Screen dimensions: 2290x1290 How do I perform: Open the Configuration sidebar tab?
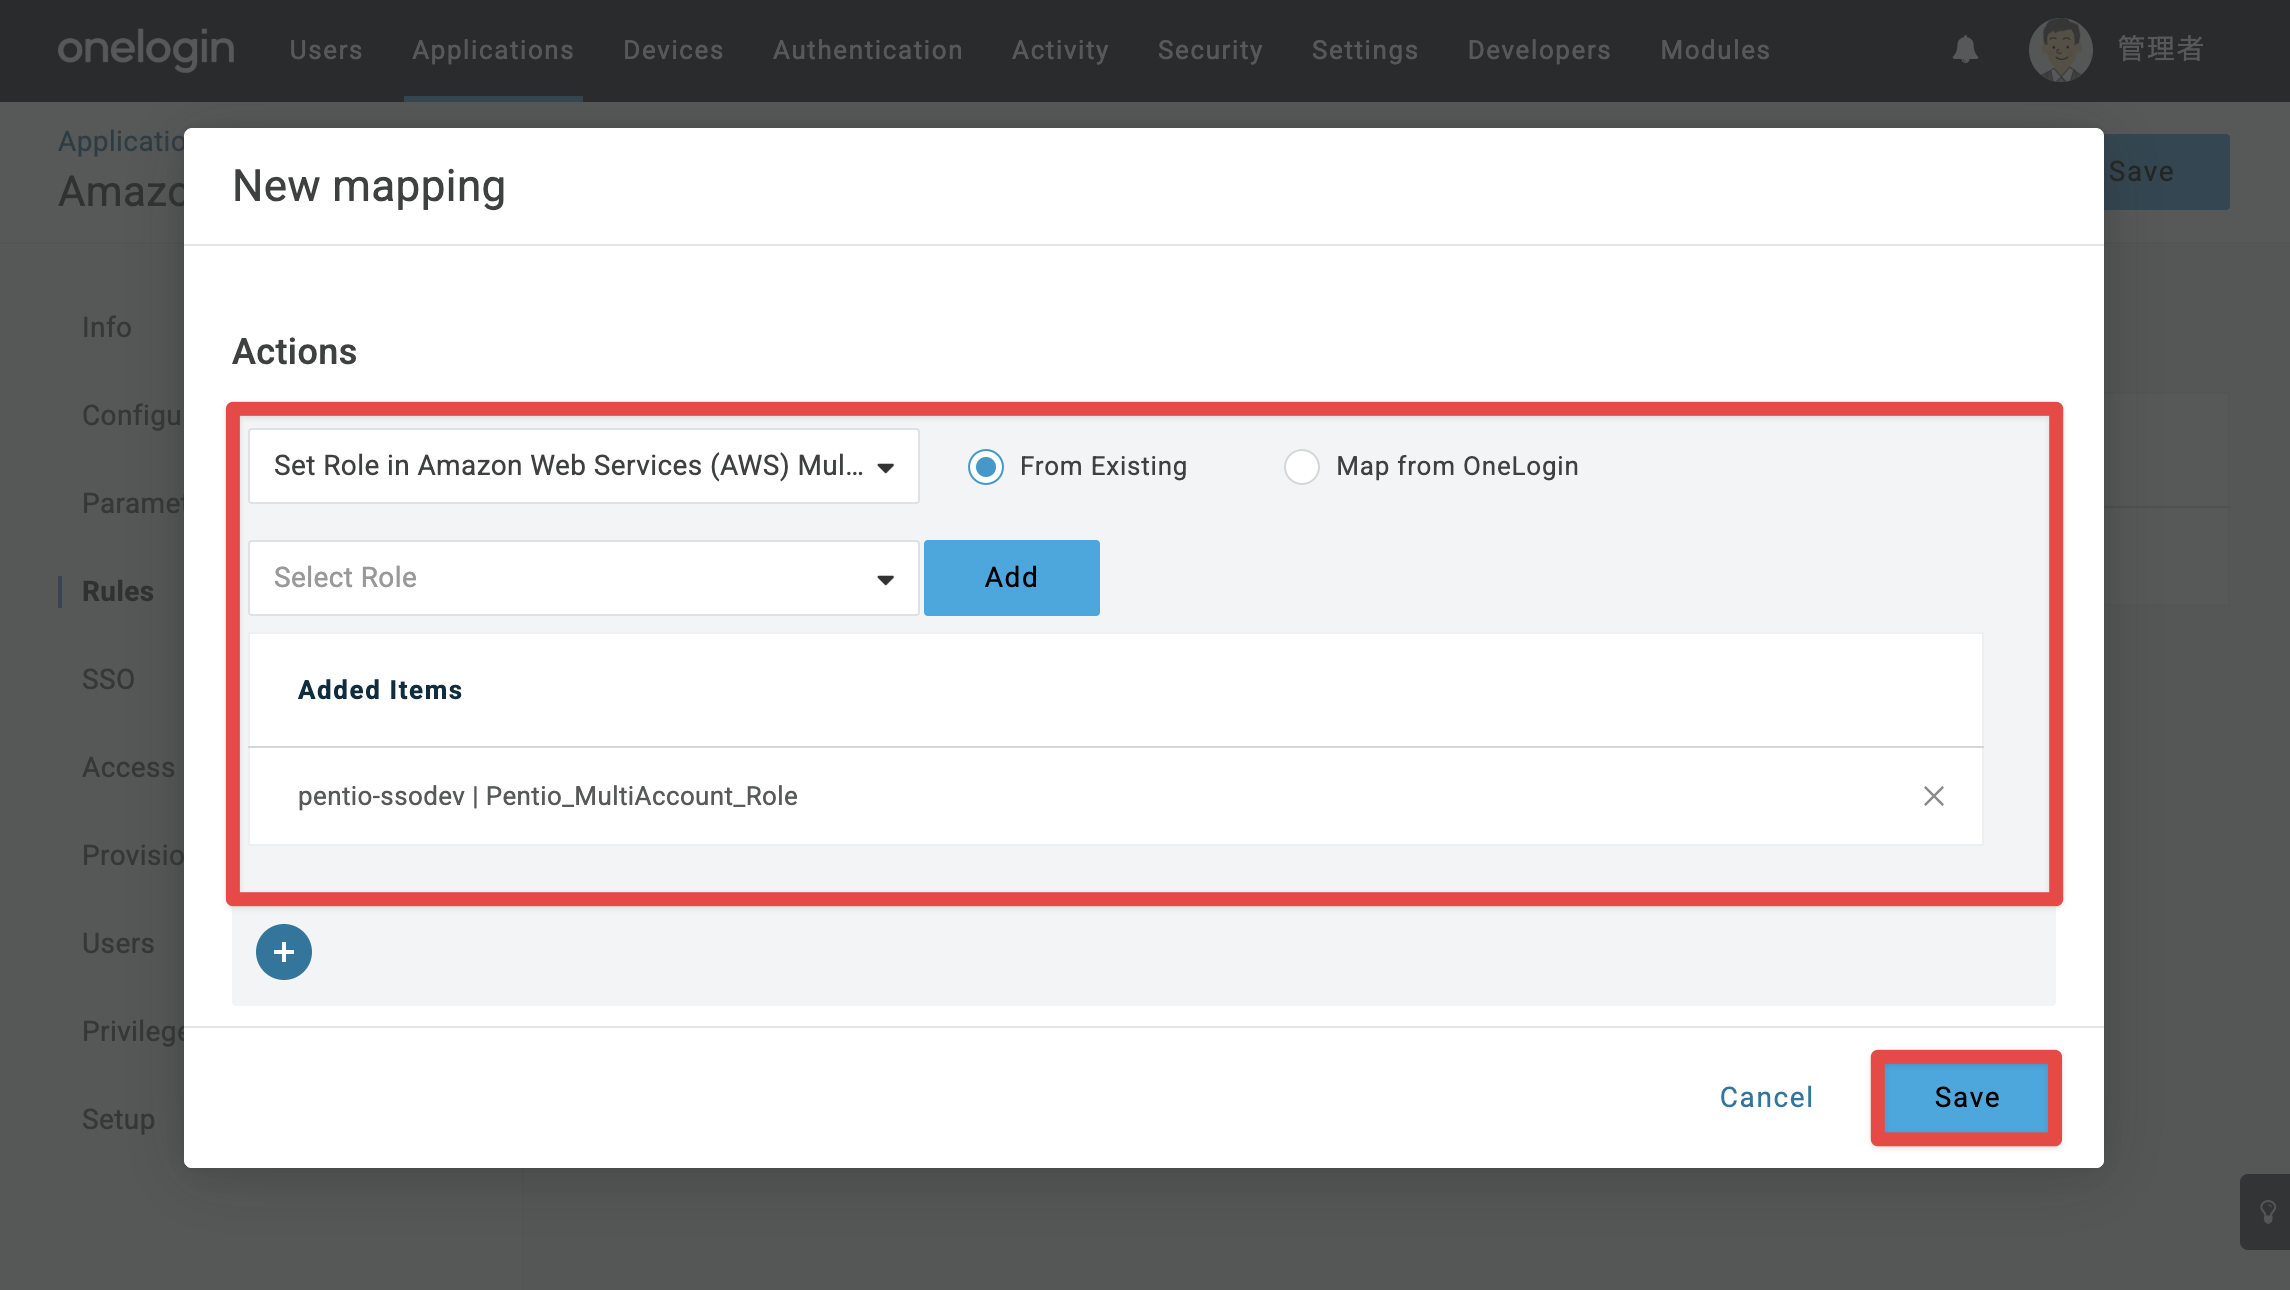(x=133, y=415)
